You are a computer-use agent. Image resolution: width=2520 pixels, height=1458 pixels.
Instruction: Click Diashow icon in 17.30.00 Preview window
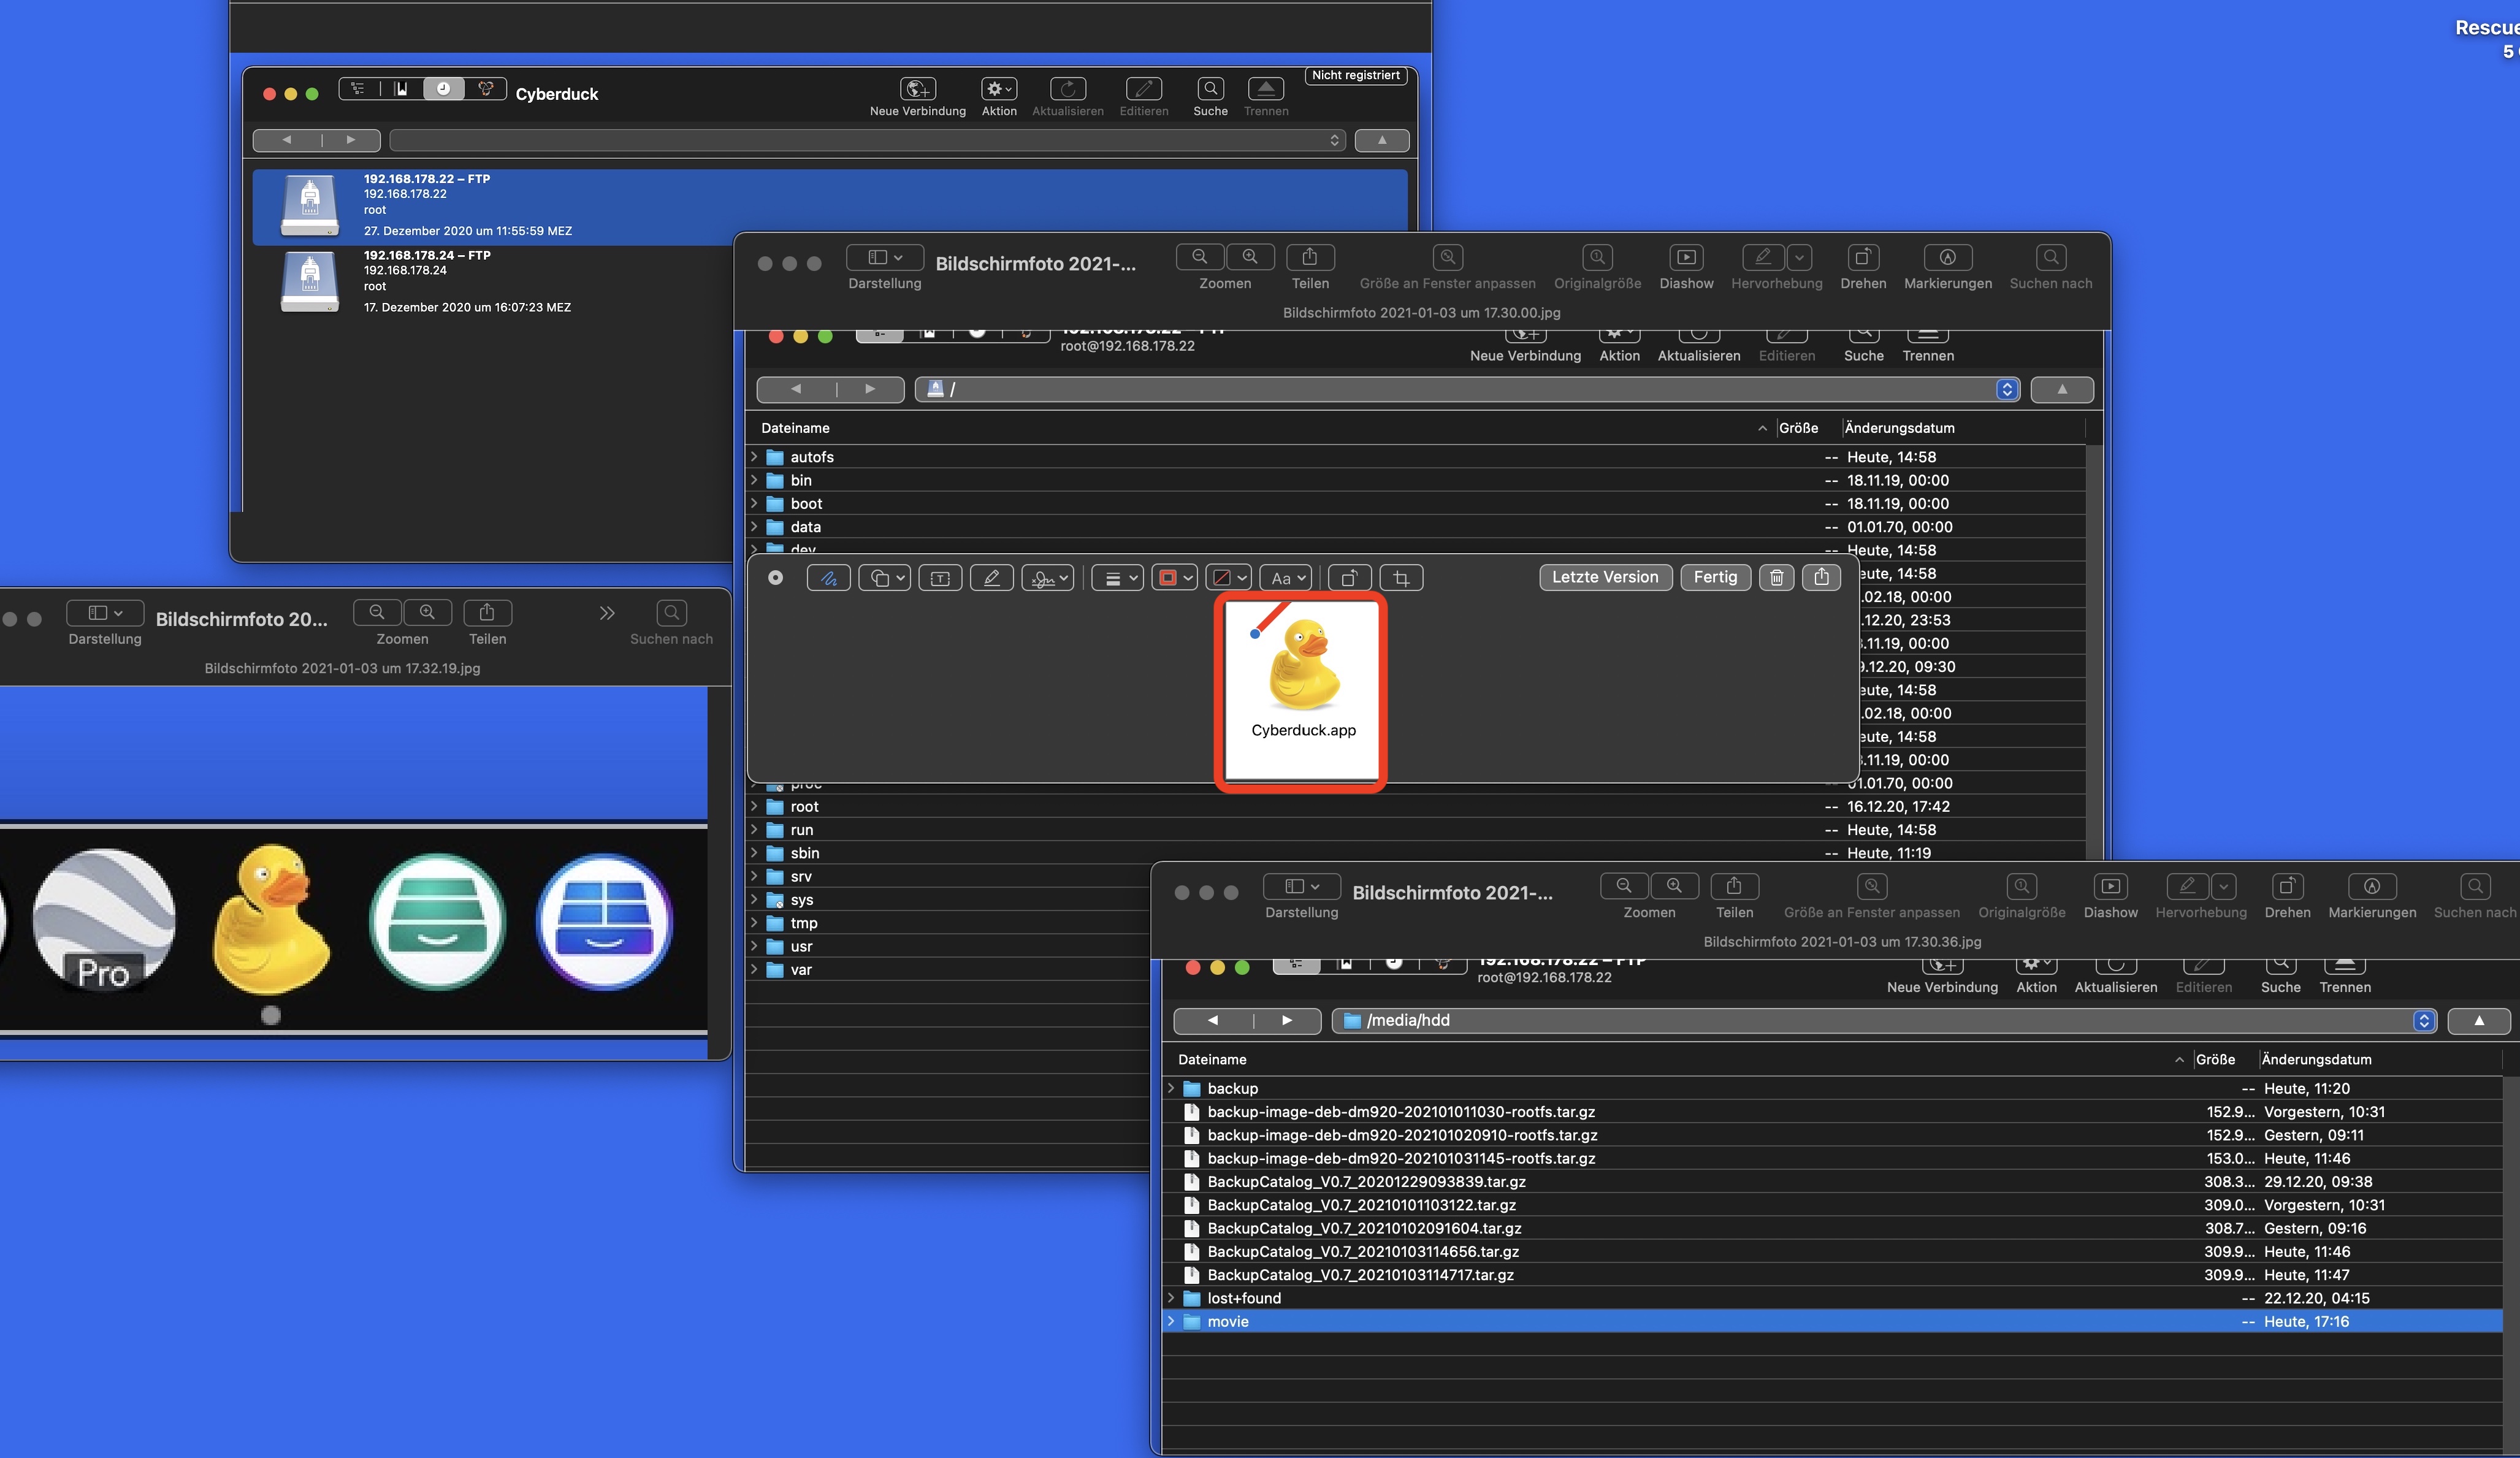pyautogui.click(x=1686, y=258)
